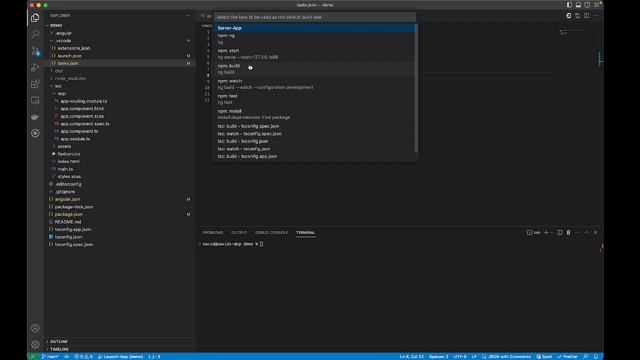Image resolution: width=640 pixels, height=360 pixels.
Task: Expand the .angular folder
Action: coord(64,33)
